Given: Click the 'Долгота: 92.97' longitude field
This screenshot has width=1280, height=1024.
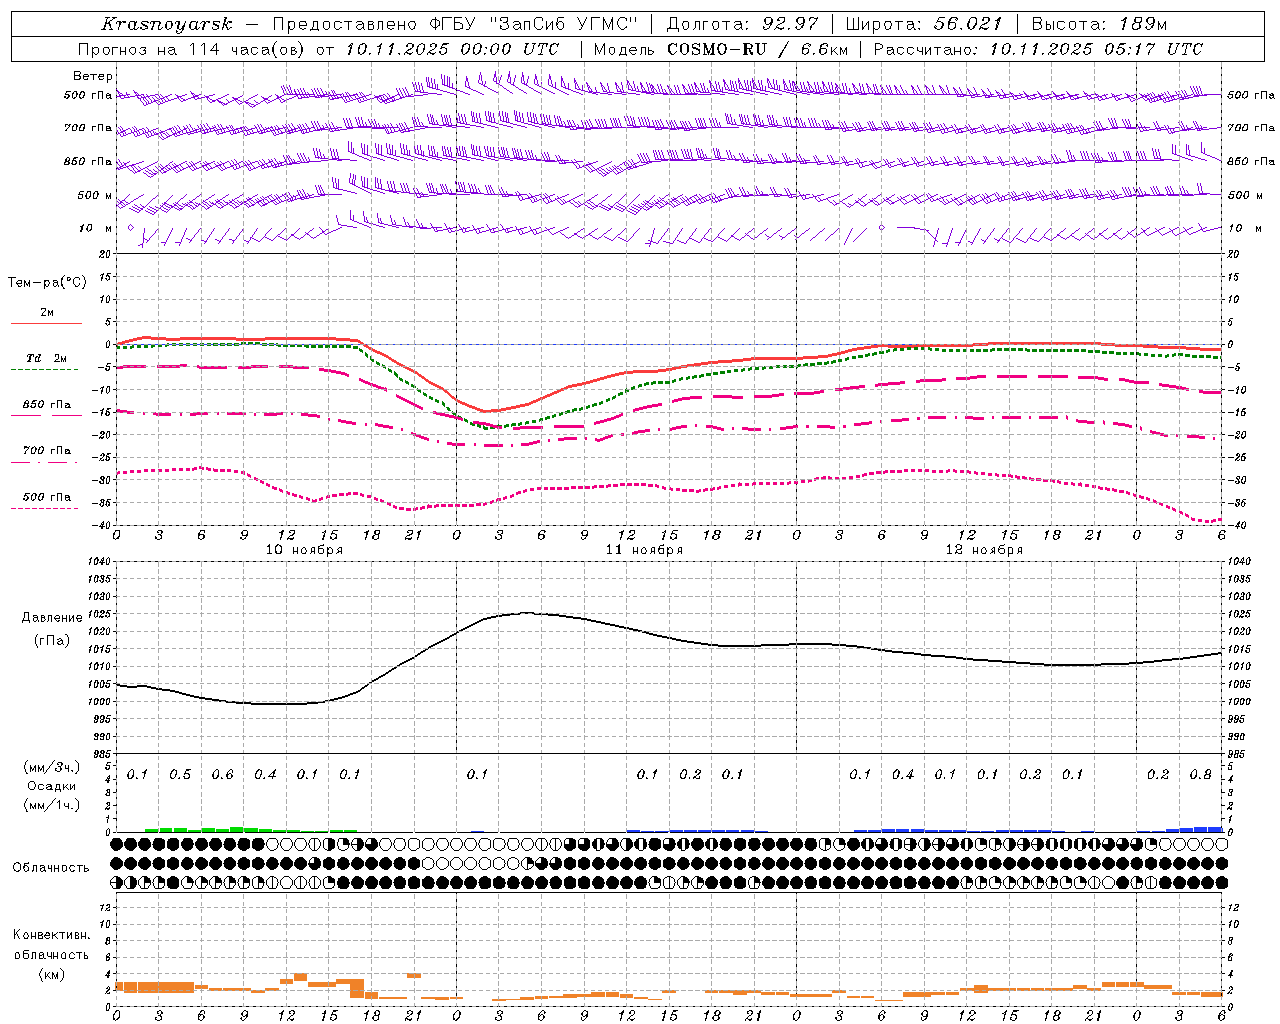Looking at the screenshot, I should pyautogui.click(x=742, y=24).
